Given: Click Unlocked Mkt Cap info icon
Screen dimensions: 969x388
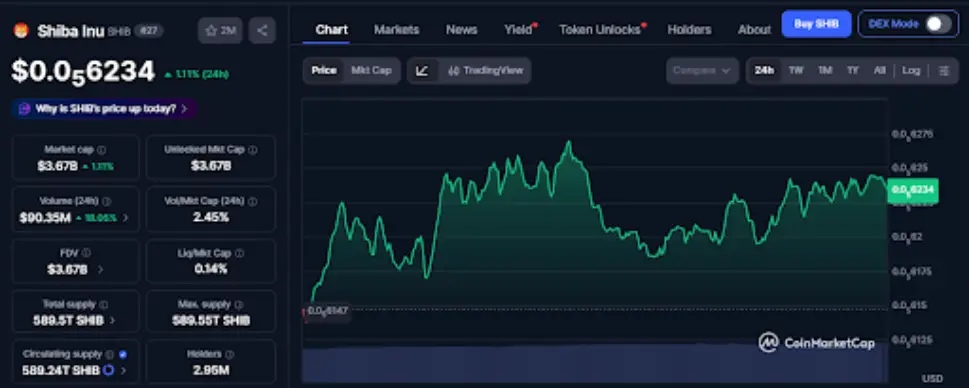Looking at the screenshot, I should coord(253,150).
